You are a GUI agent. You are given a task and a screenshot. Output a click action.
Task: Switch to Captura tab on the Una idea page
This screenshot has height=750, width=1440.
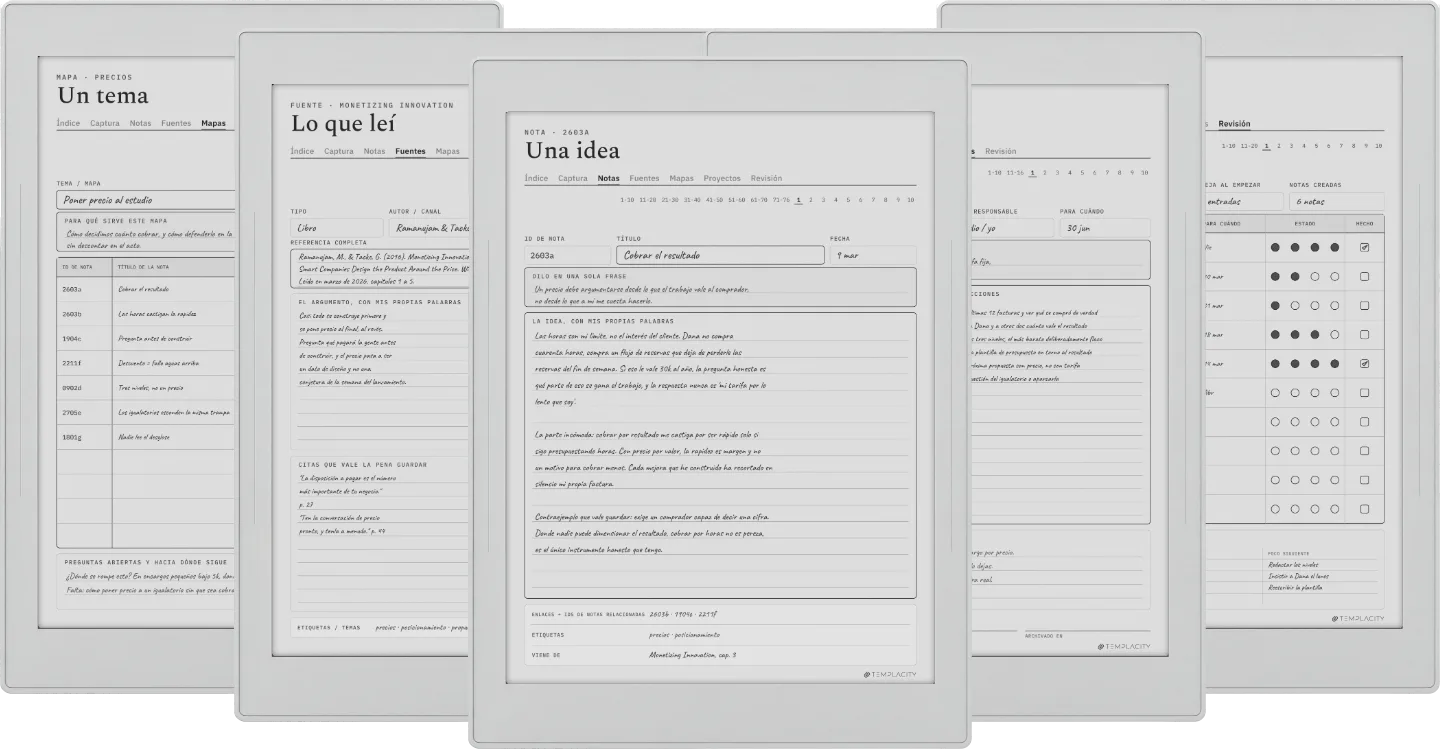pos(573,178)
